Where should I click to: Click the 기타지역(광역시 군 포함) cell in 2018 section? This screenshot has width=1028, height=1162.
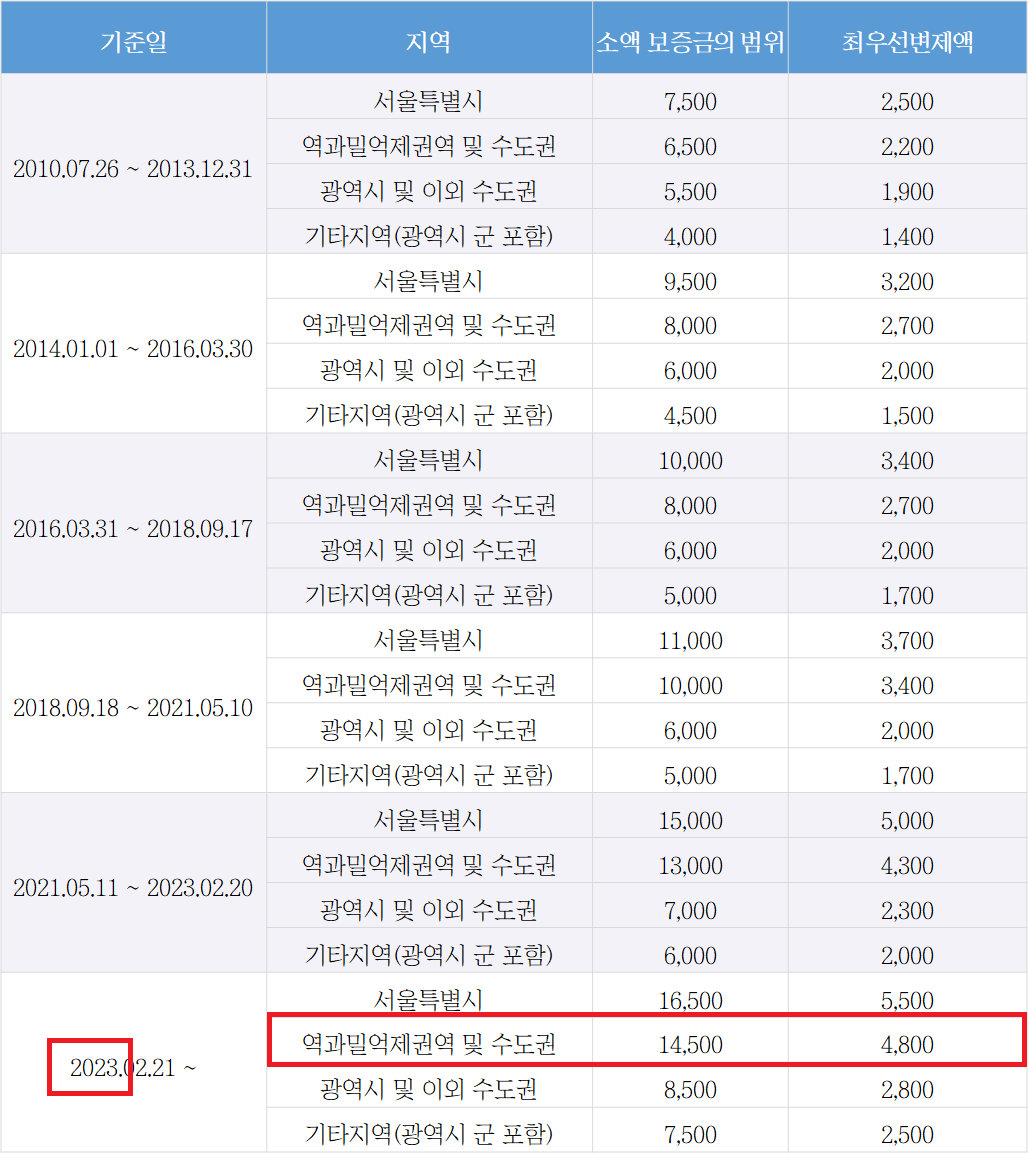[x=429, y=770]
